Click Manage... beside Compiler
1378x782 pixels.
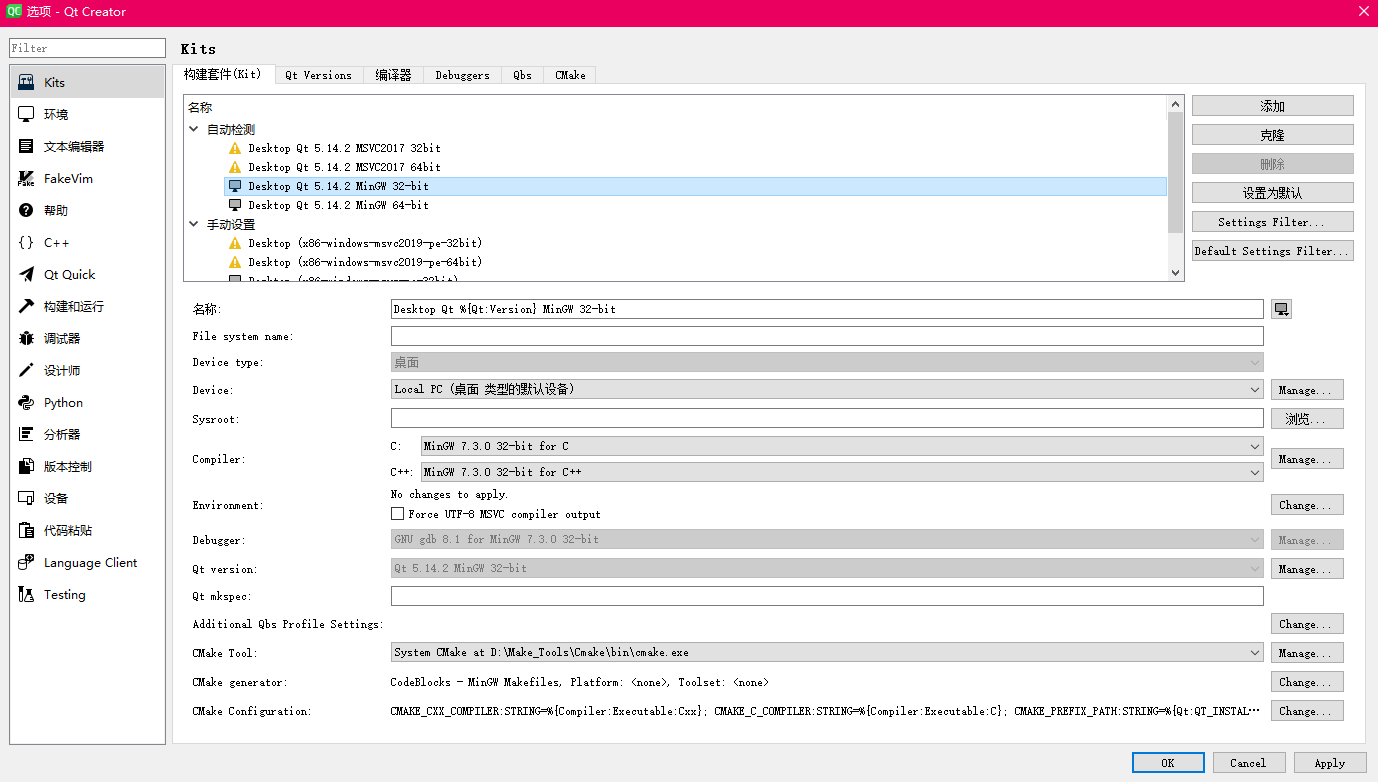point(1307,459)
